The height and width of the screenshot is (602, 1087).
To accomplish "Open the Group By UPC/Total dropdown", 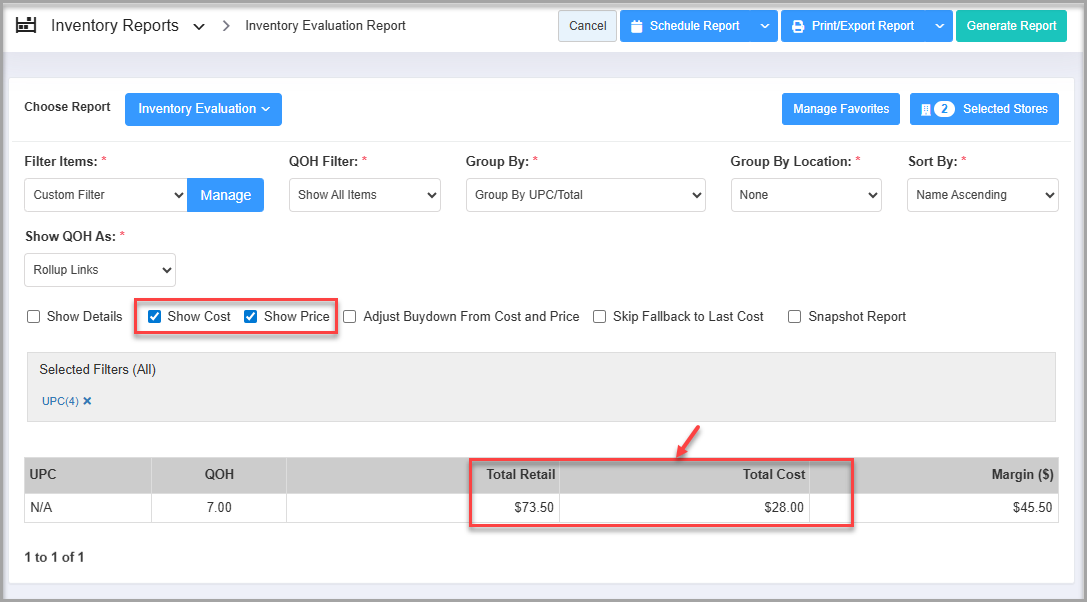I will click(x=585, y=195).
